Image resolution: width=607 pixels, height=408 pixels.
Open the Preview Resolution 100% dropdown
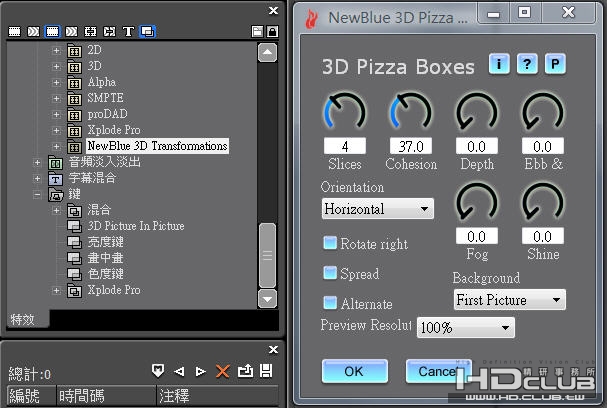click(x=466, y=327)
